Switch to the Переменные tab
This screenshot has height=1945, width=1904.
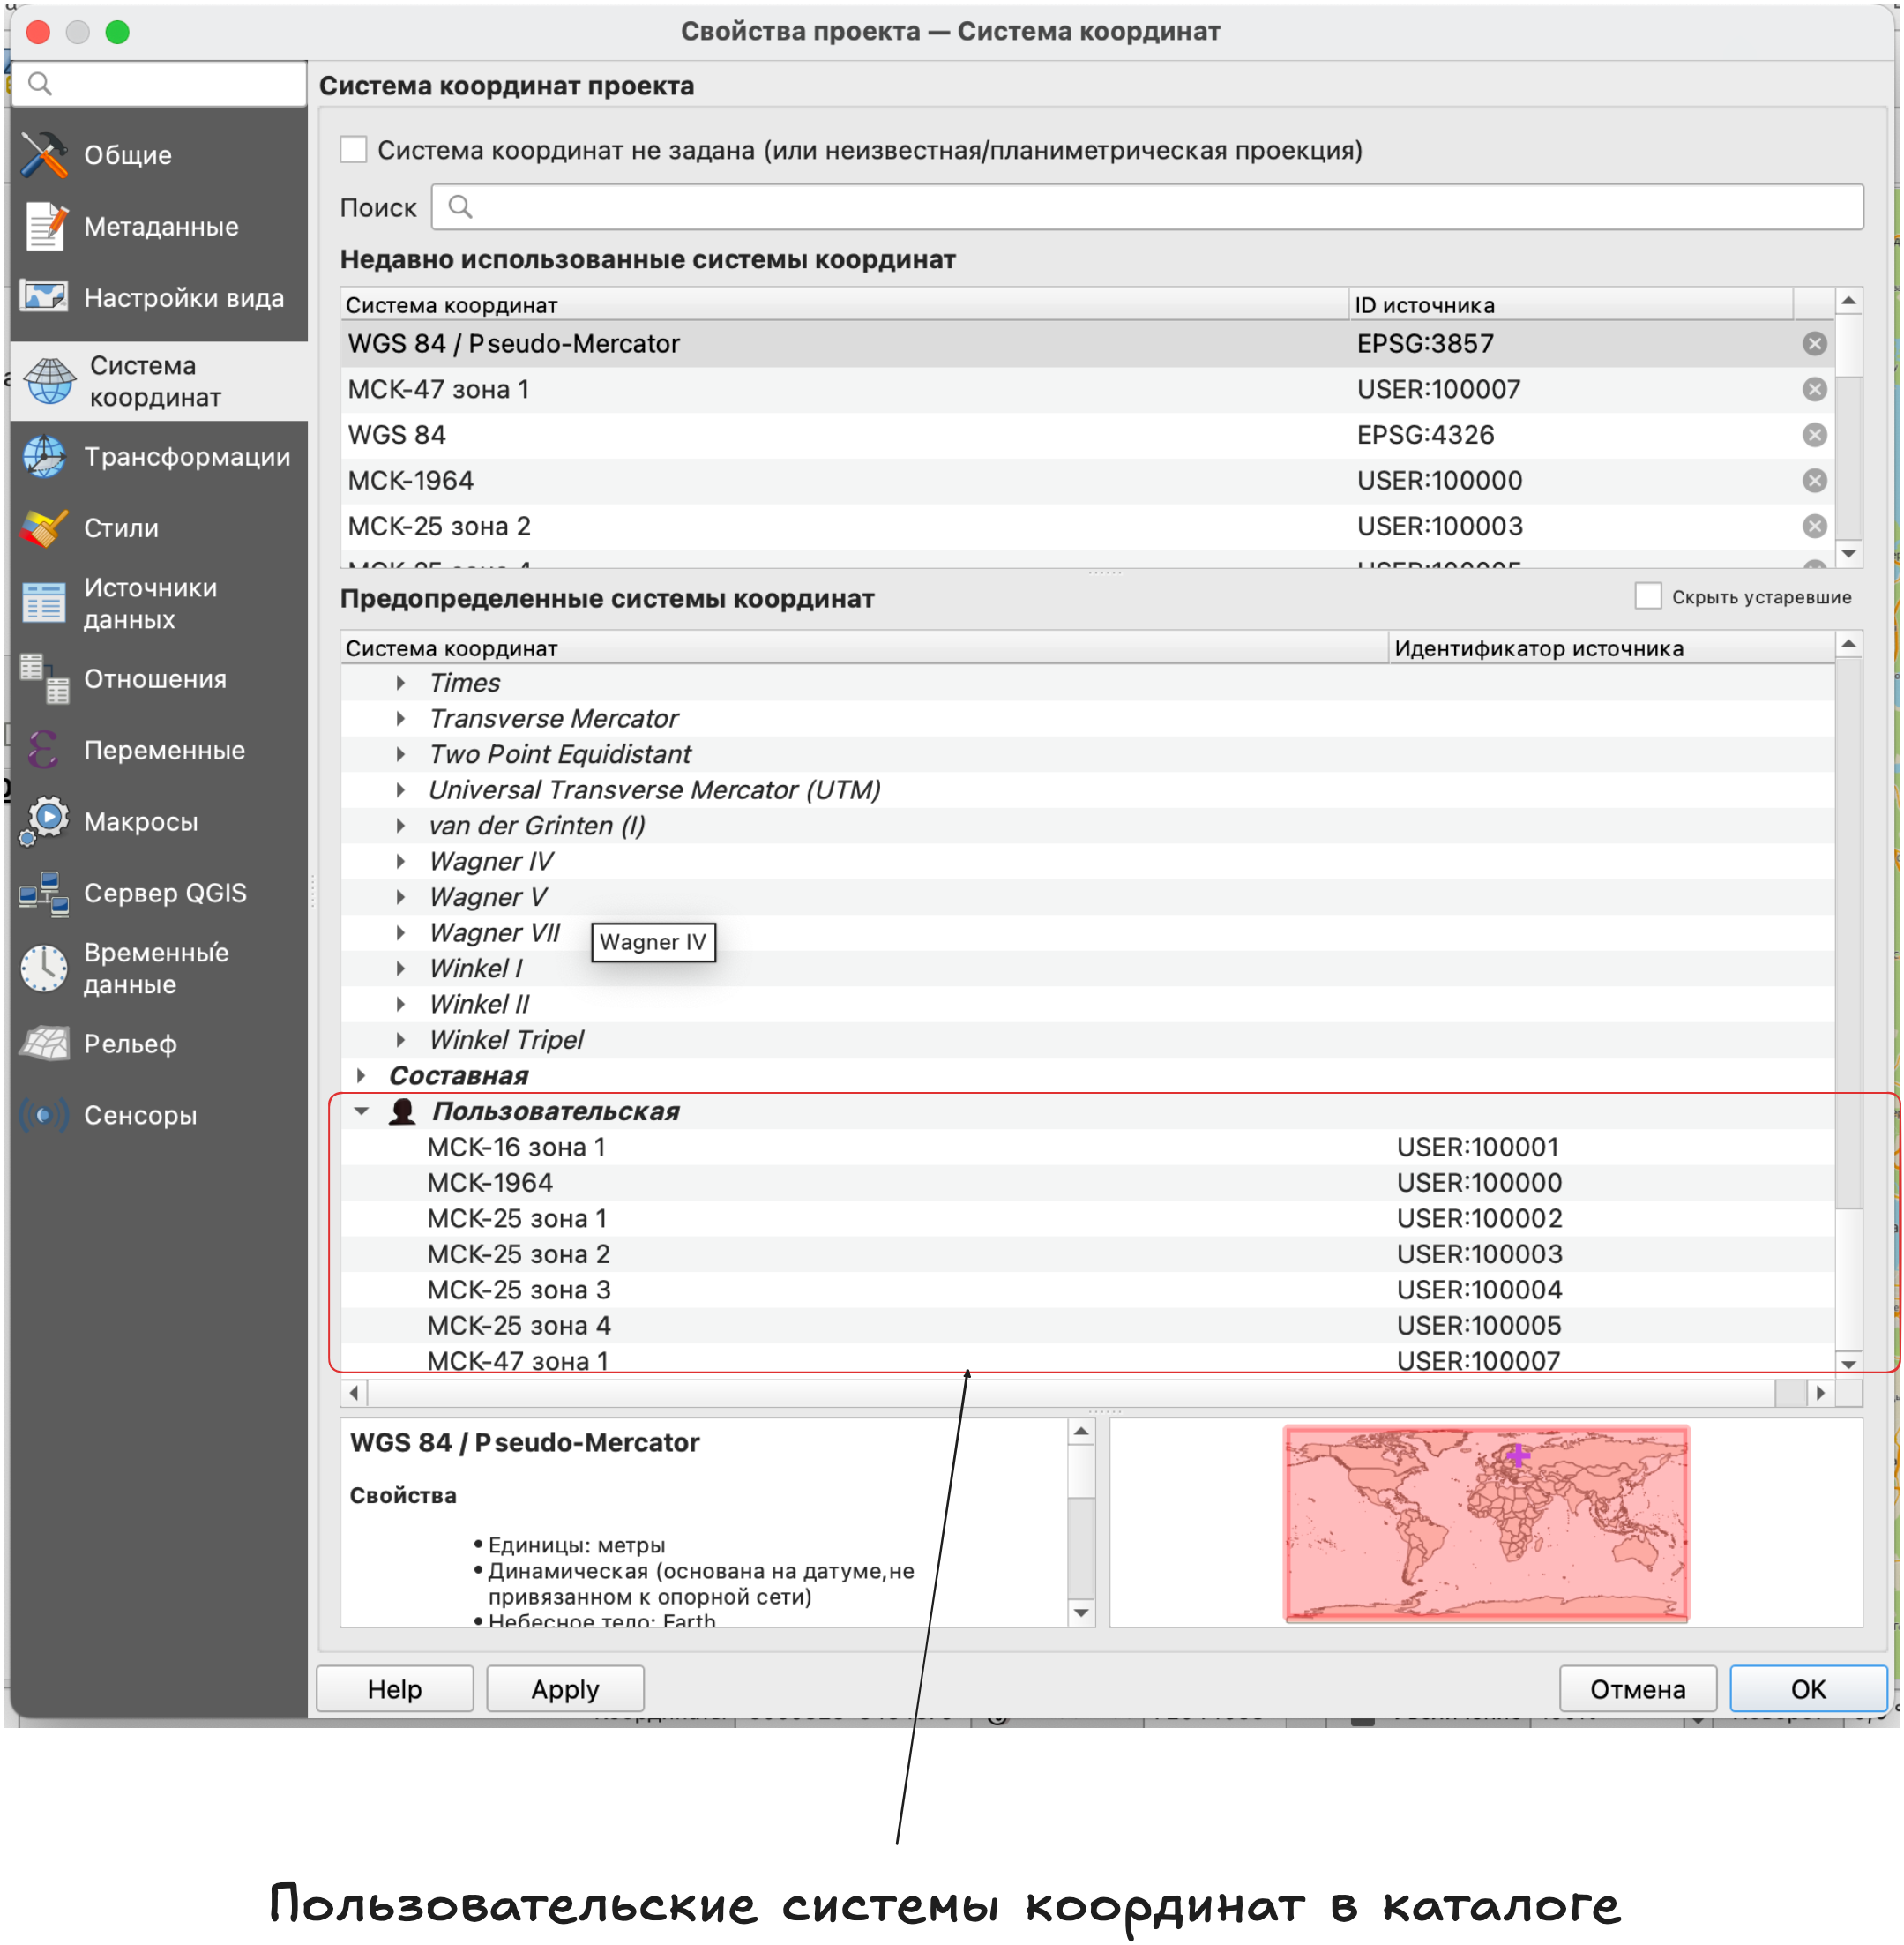163,750
